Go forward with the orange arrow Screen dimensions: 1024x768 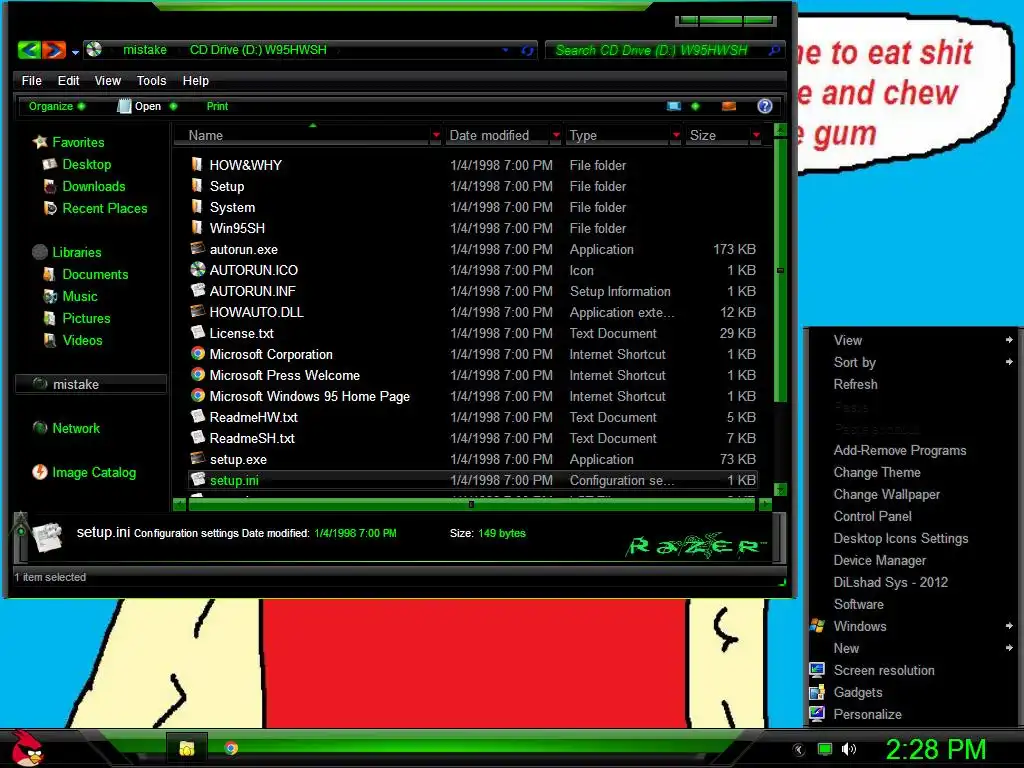pos(54,50)
